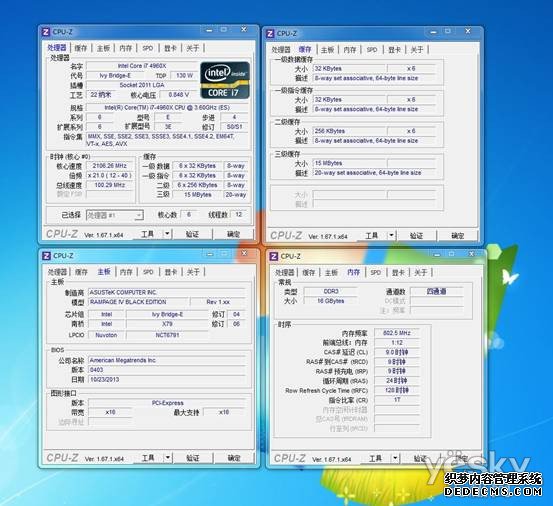Select the 内存 tab in the 处理器 window
The image size is (553, 506).
[126, 48]
